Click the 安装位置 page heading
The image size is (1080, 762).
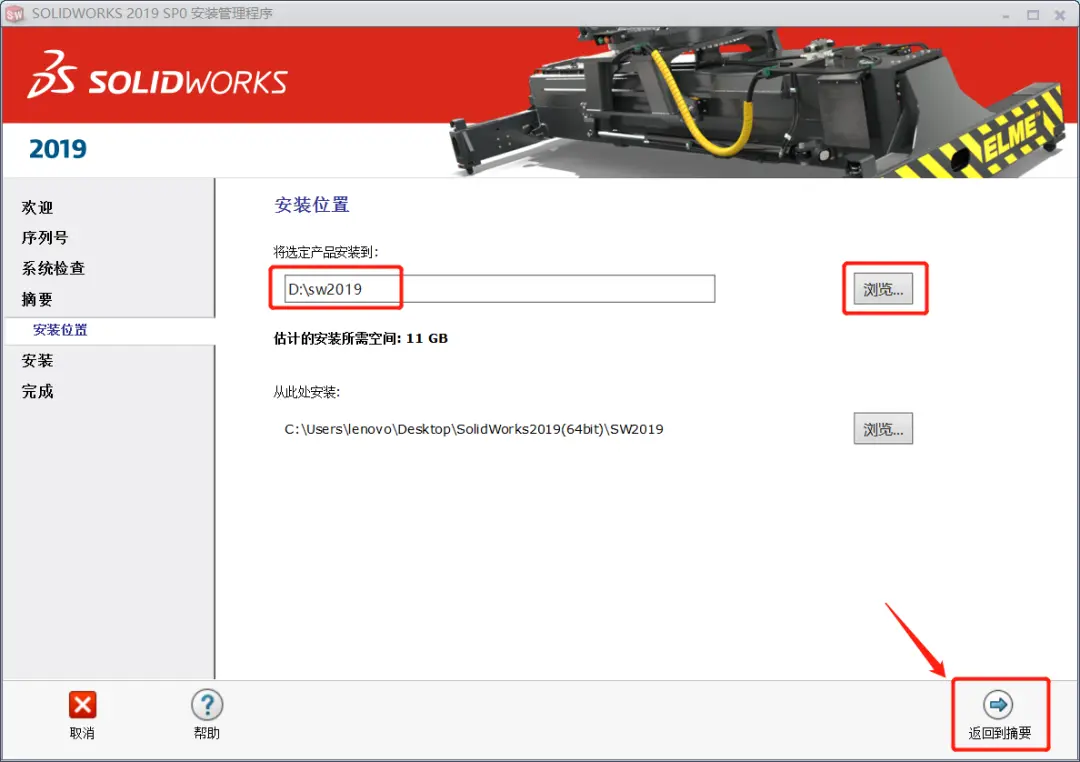[x=312, y=205]
